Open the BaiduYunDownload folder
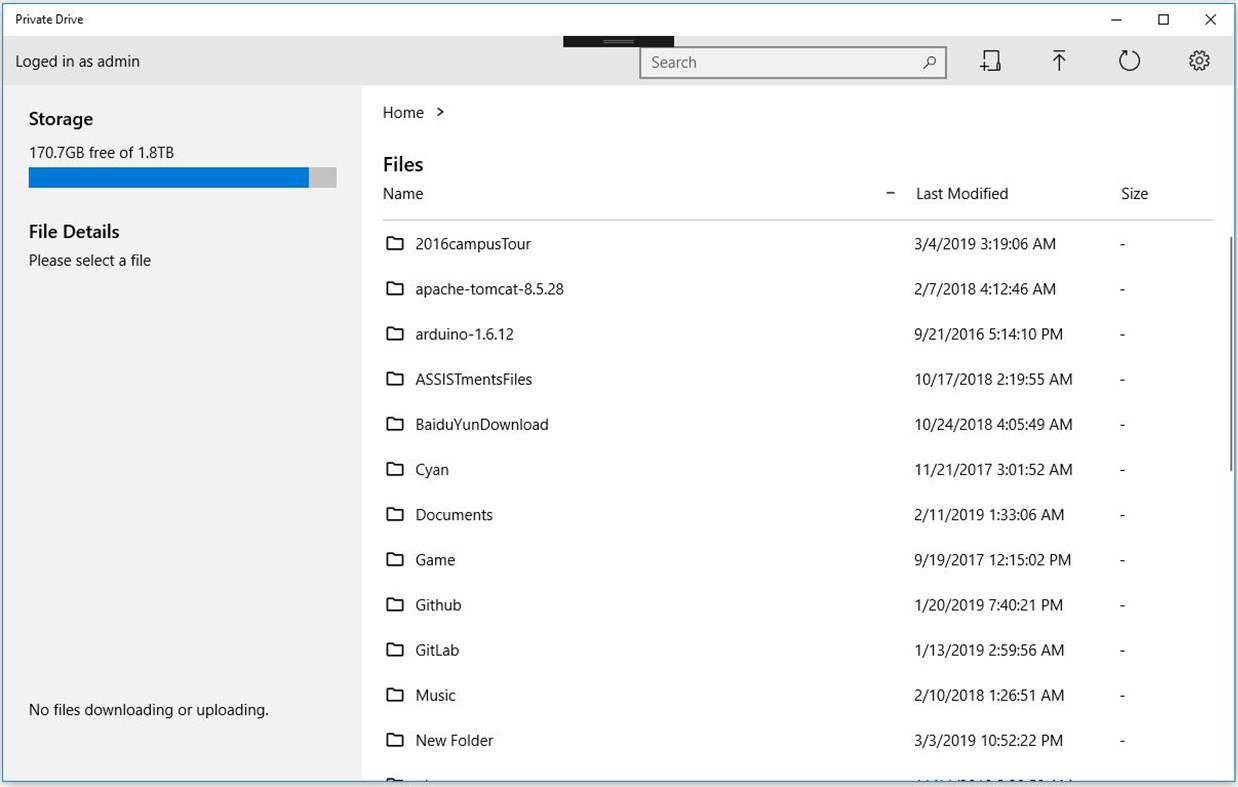 tap(481, 424)
